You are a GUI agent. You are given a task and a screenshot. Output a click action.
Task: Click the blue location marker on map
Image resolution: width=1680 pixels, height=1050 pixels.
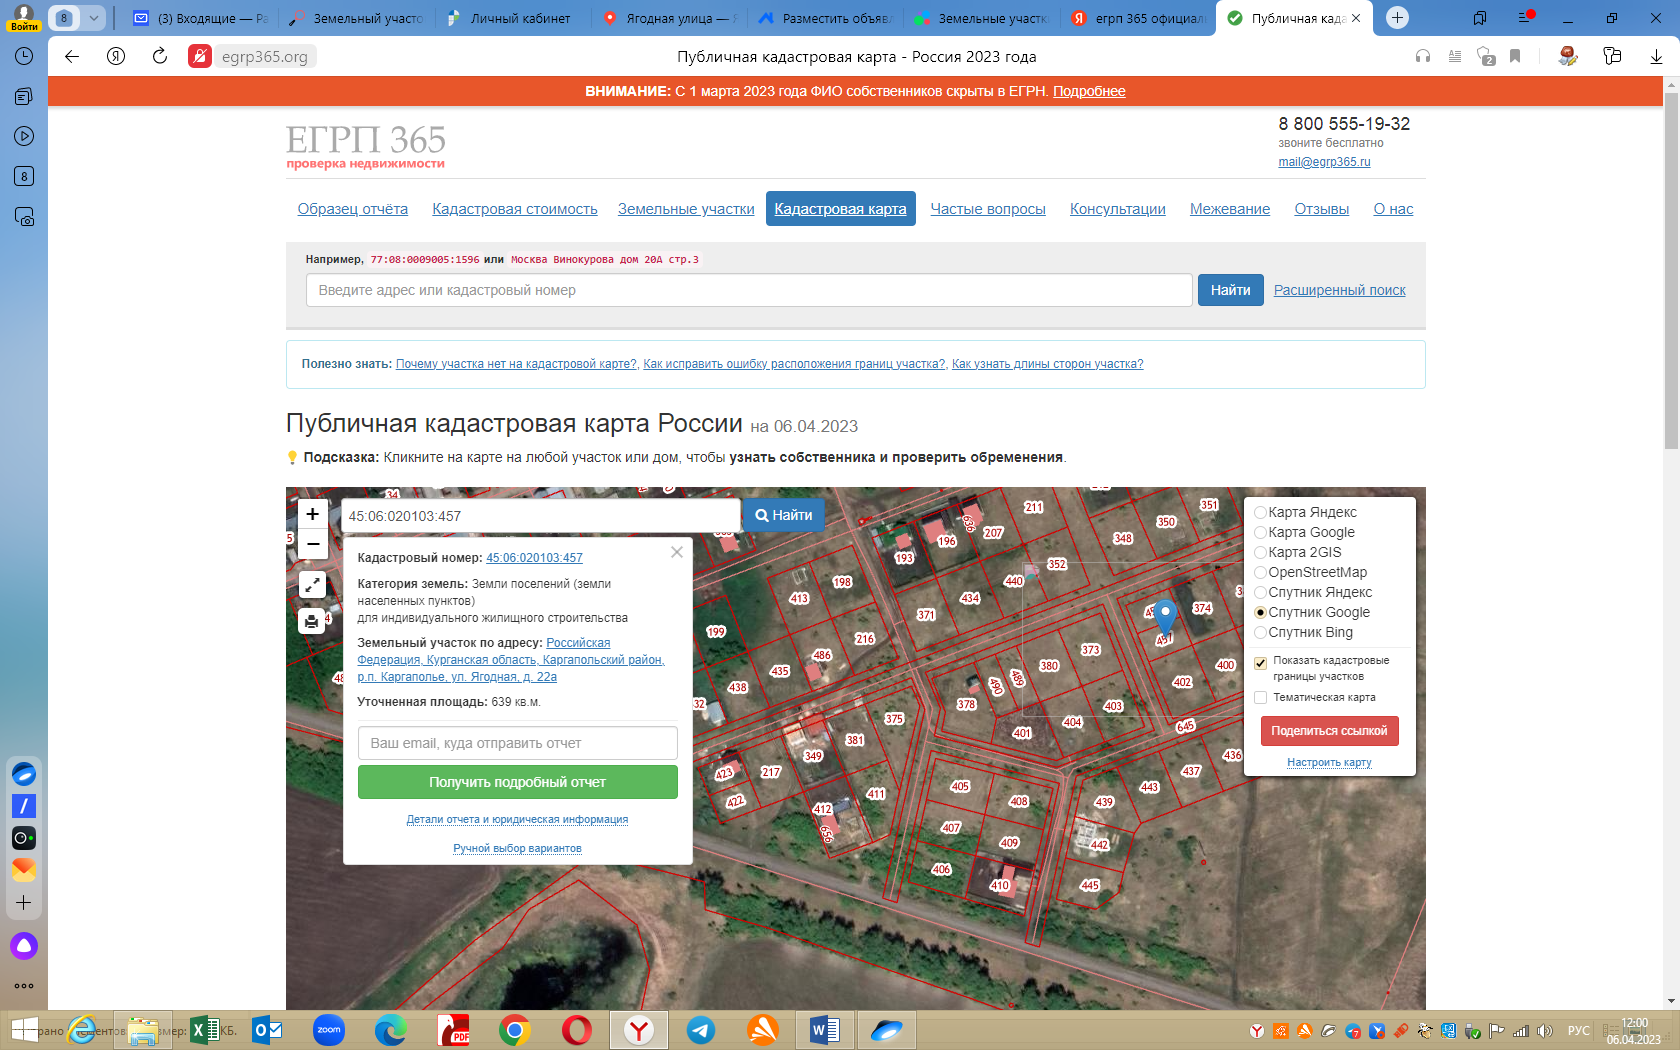click(x=1164, y=616)
